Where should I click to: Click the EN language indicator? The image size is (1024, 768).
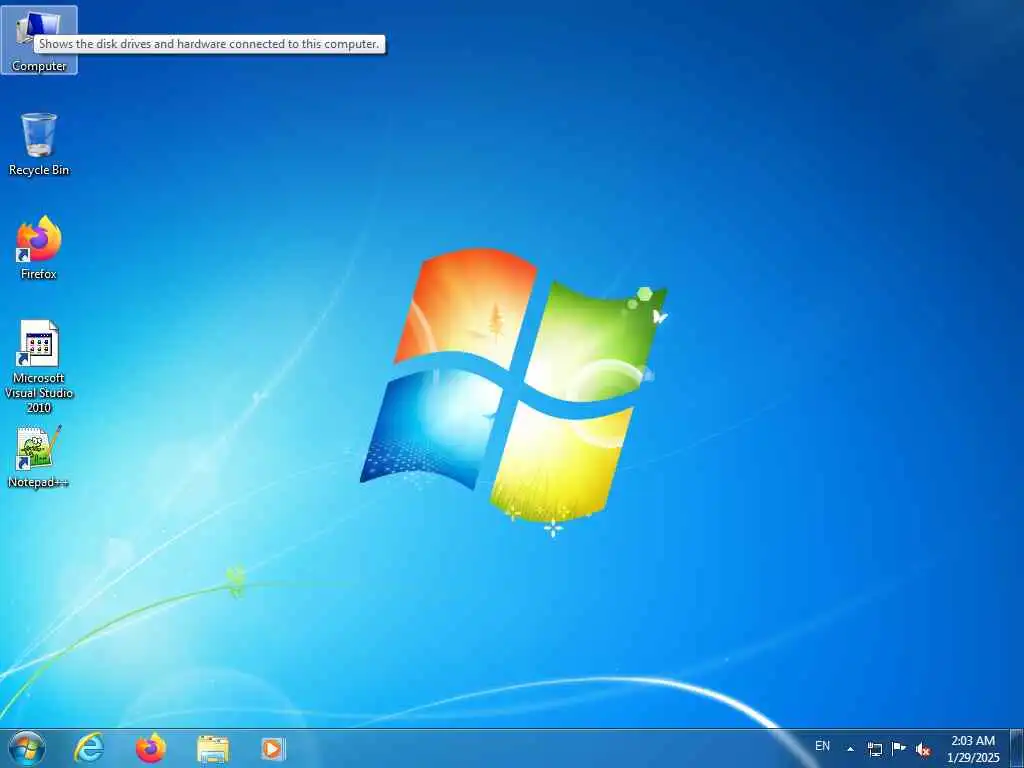point(822,746)
